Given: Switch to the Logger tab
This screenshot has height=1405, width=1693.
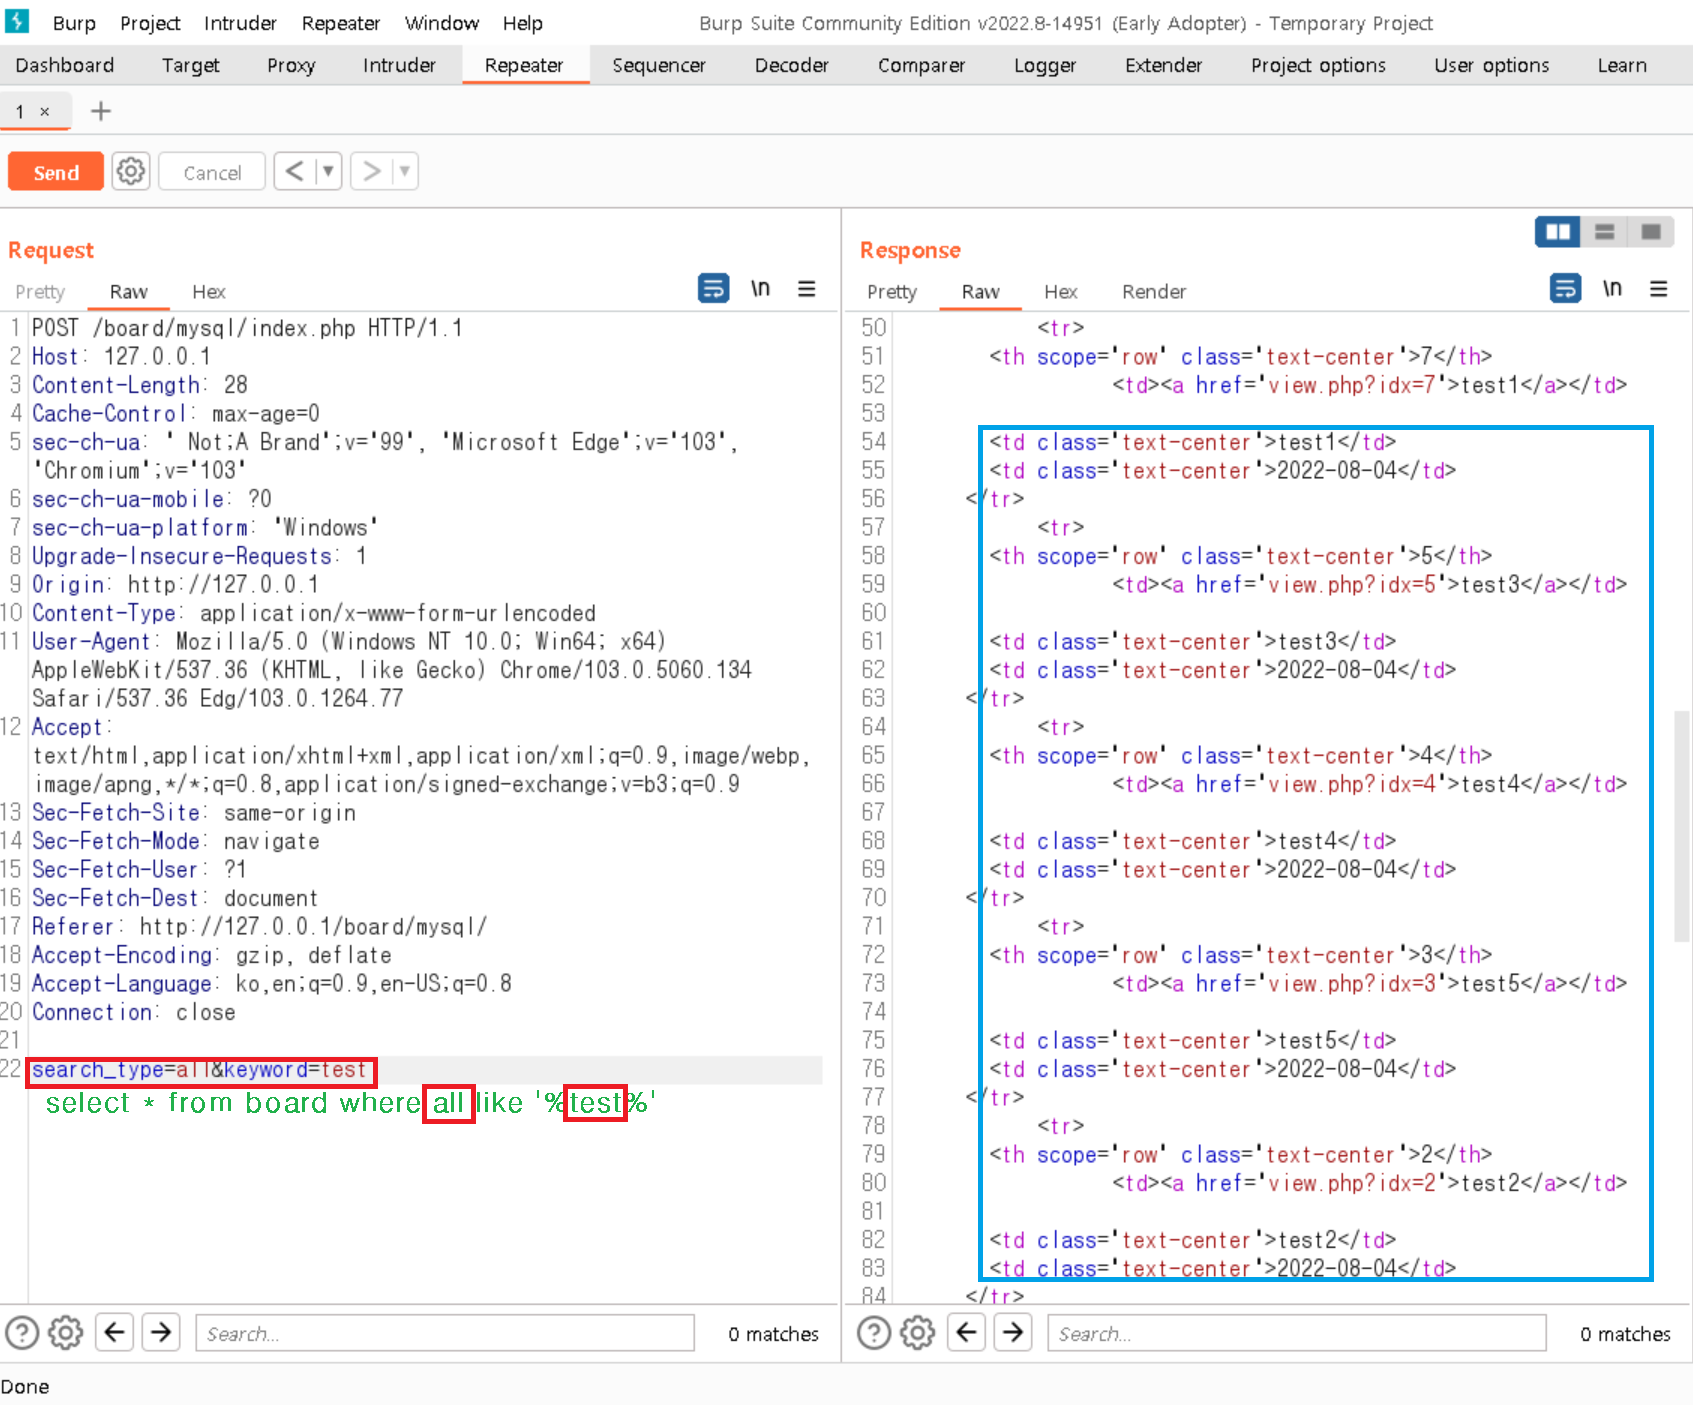Looking at the screenshot, I should point(1045,65).
